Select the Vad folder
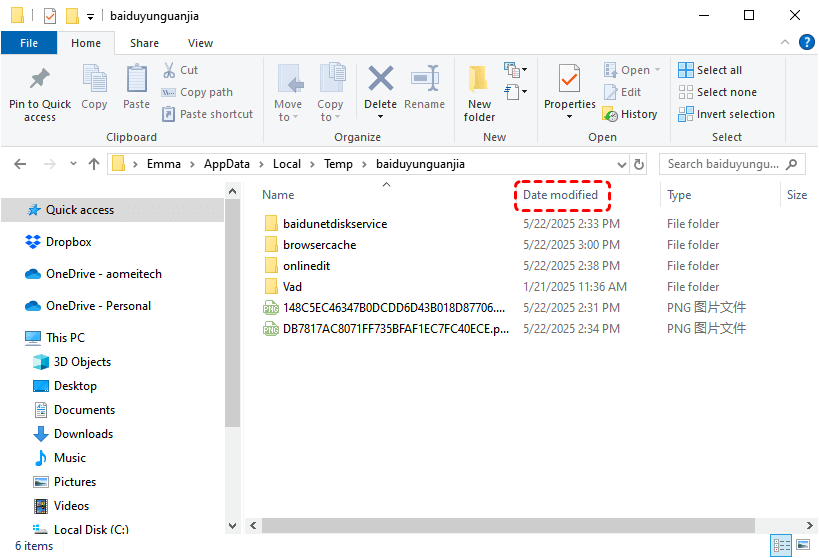The height and width of the screenshot is (558, 819). [x=292, y=286]
